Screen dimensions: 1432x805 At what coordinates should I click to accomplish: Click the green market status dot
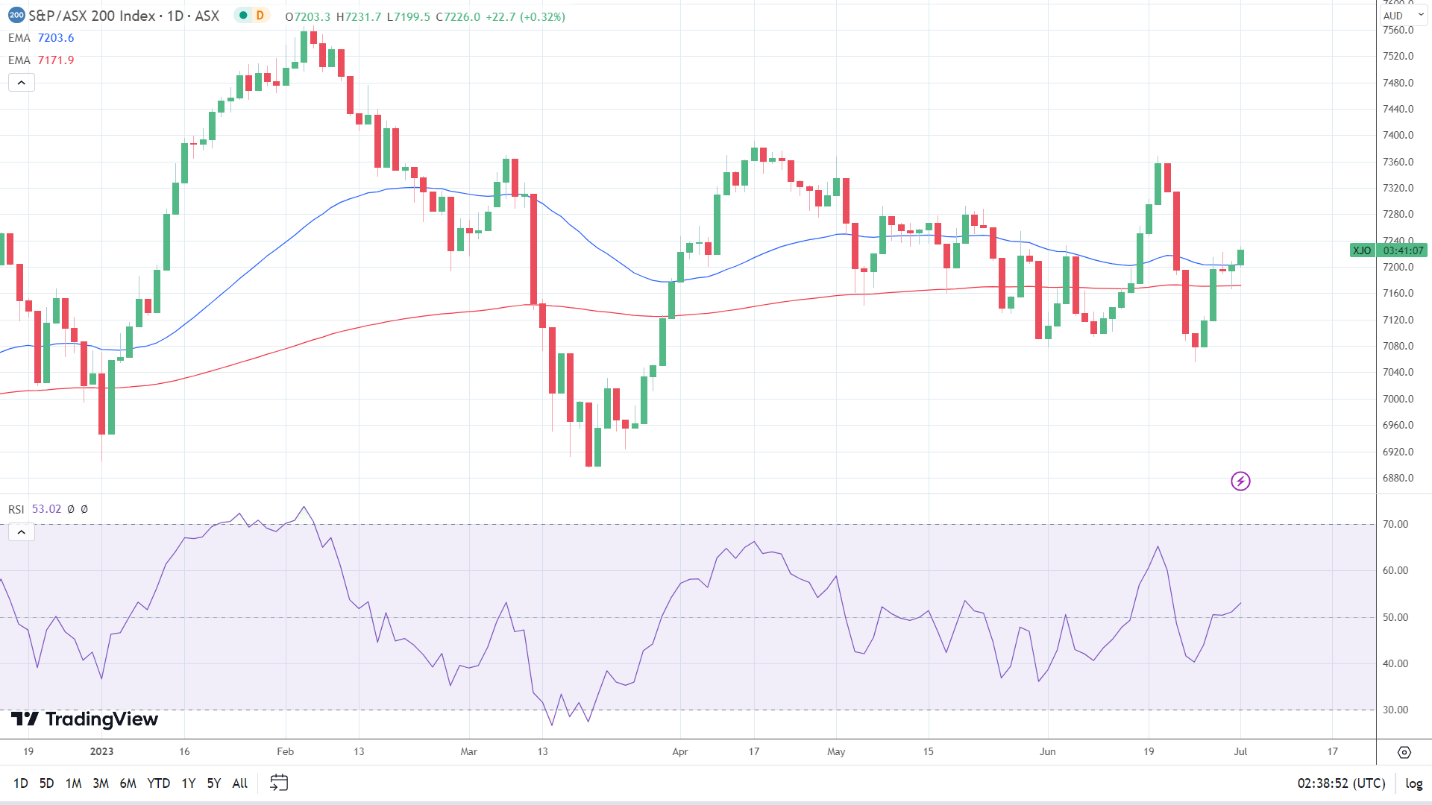click(x=241, y=16)
